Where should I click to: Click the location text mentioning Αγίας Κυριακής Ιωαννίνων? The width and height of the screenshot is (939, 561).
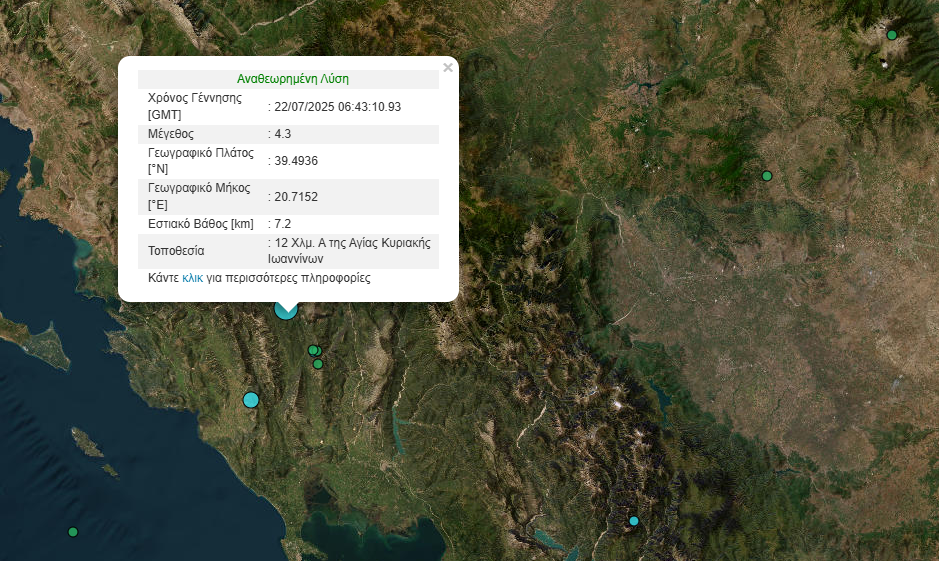pos(352,250)
